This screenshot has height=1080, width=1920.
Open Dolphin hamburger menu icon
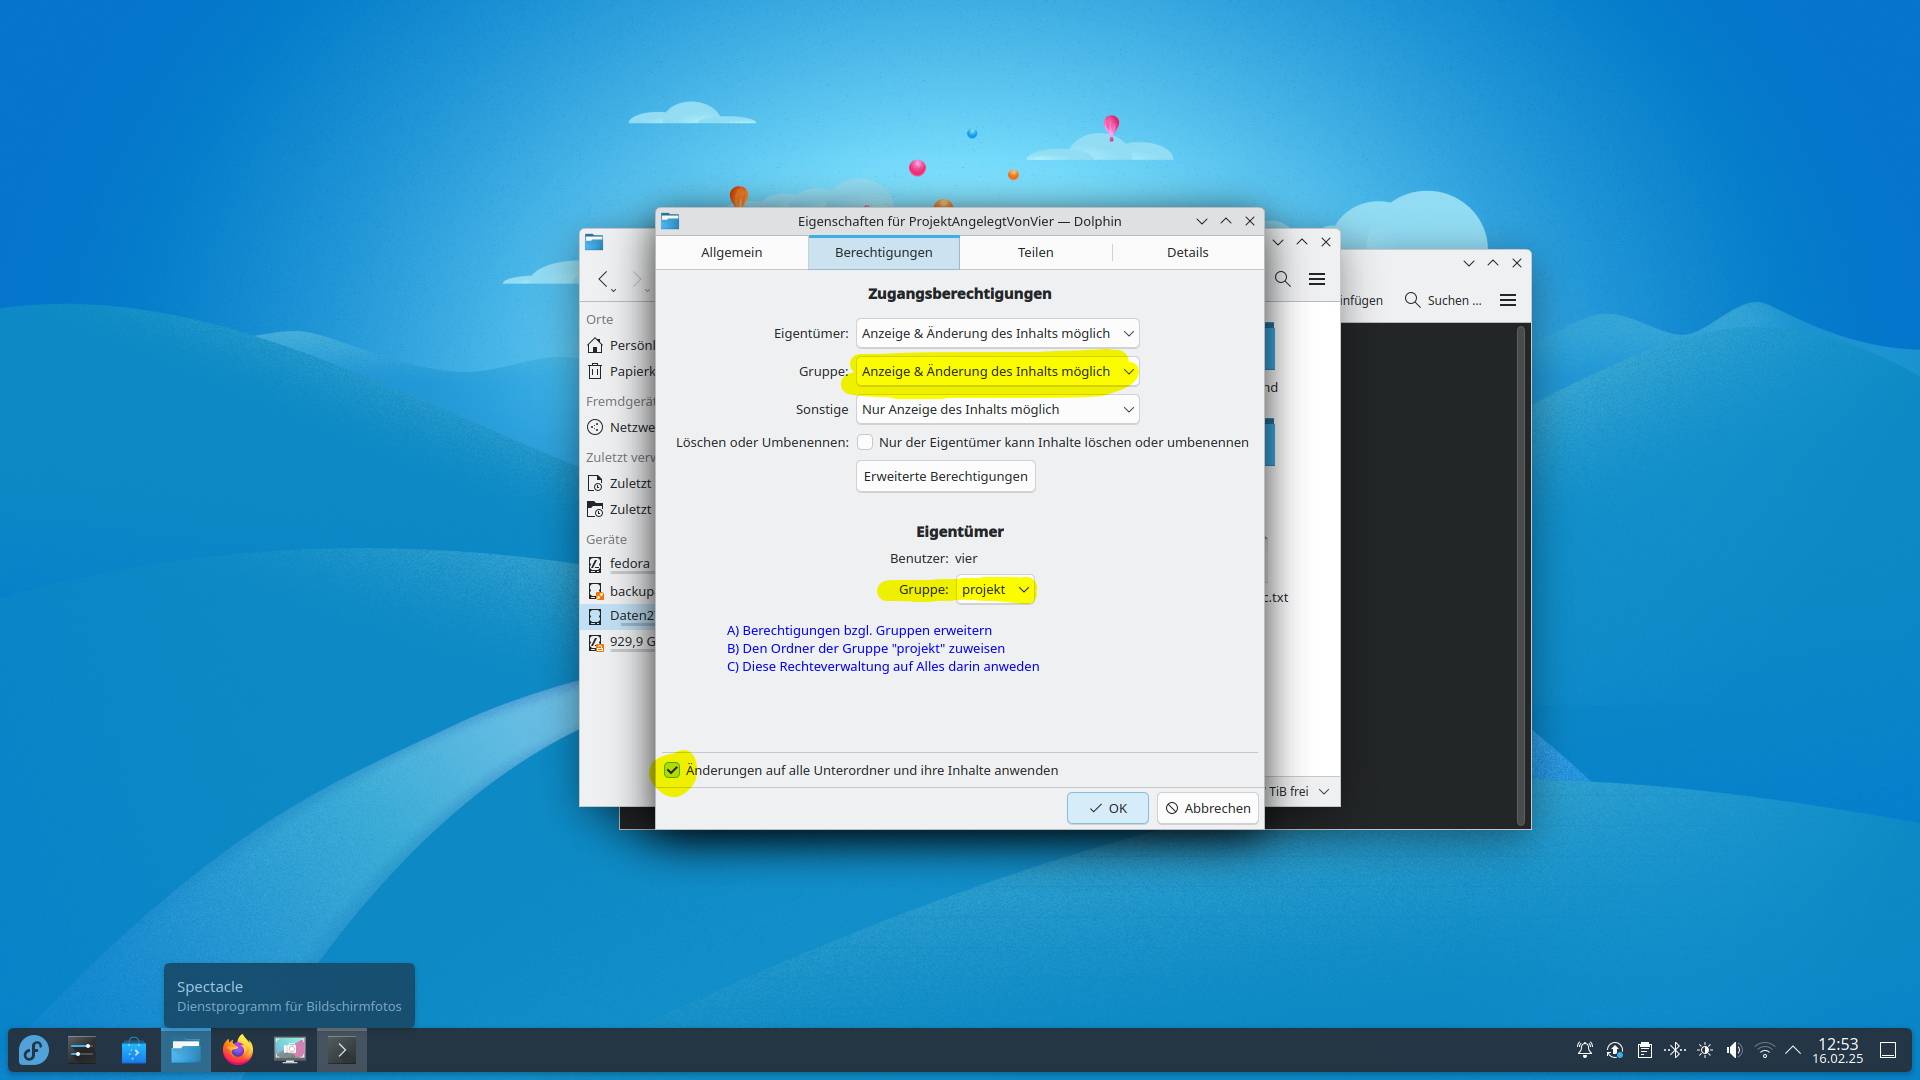pyautogui.click(x=1317, y=279)
